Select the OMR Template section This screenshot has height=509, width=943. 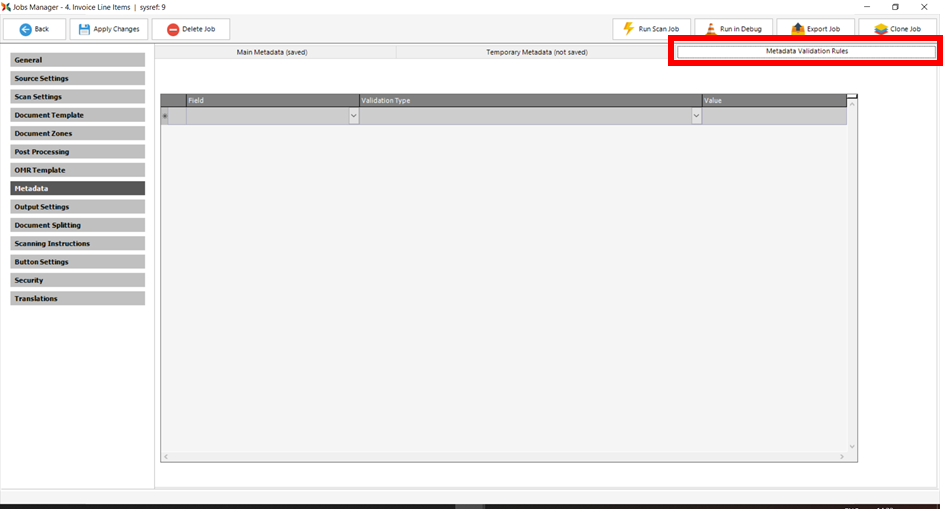(77, 170)
